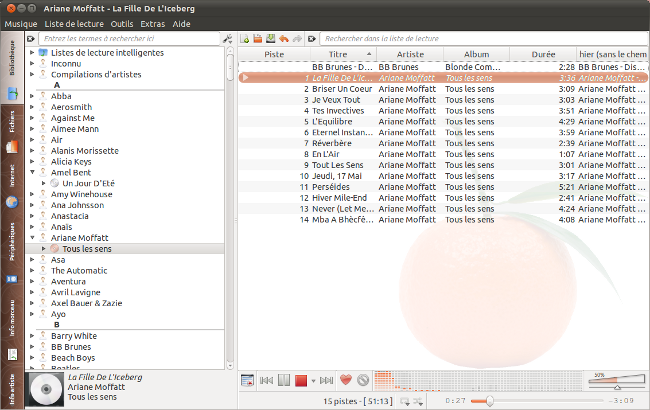This screenshot has width=650, height=410.
Task: Focus the playlist search input field
Action: [x=484, y=39]
